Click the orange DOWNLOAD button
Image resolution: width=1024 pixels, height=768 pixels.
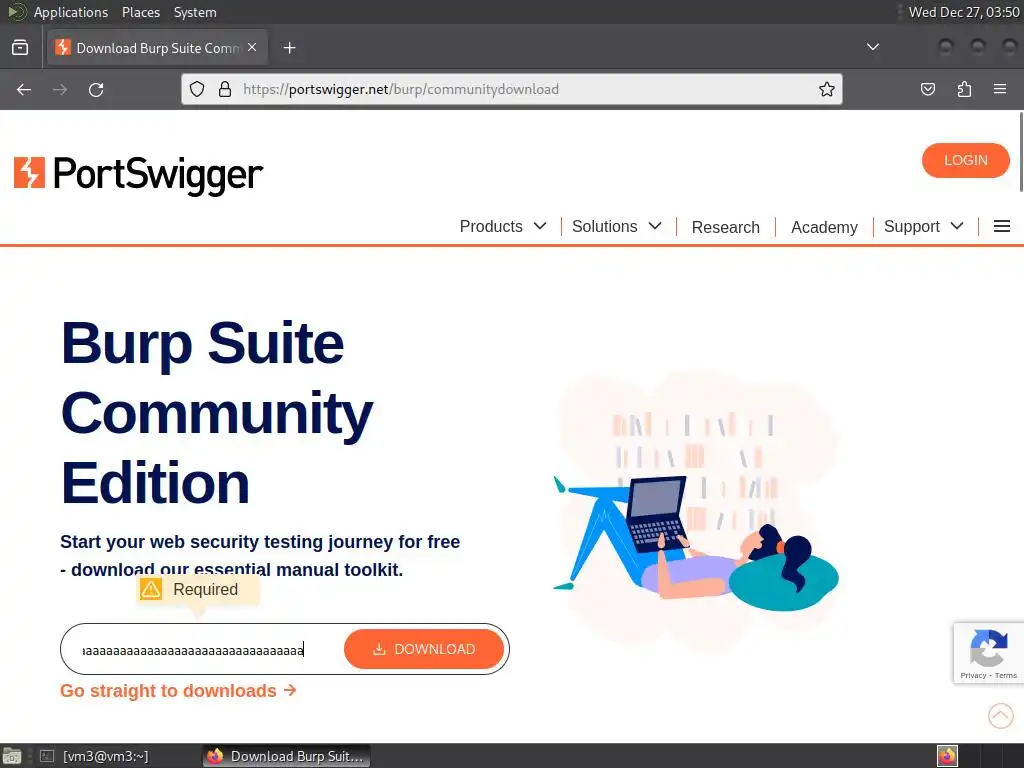click(x=424, y=649)
